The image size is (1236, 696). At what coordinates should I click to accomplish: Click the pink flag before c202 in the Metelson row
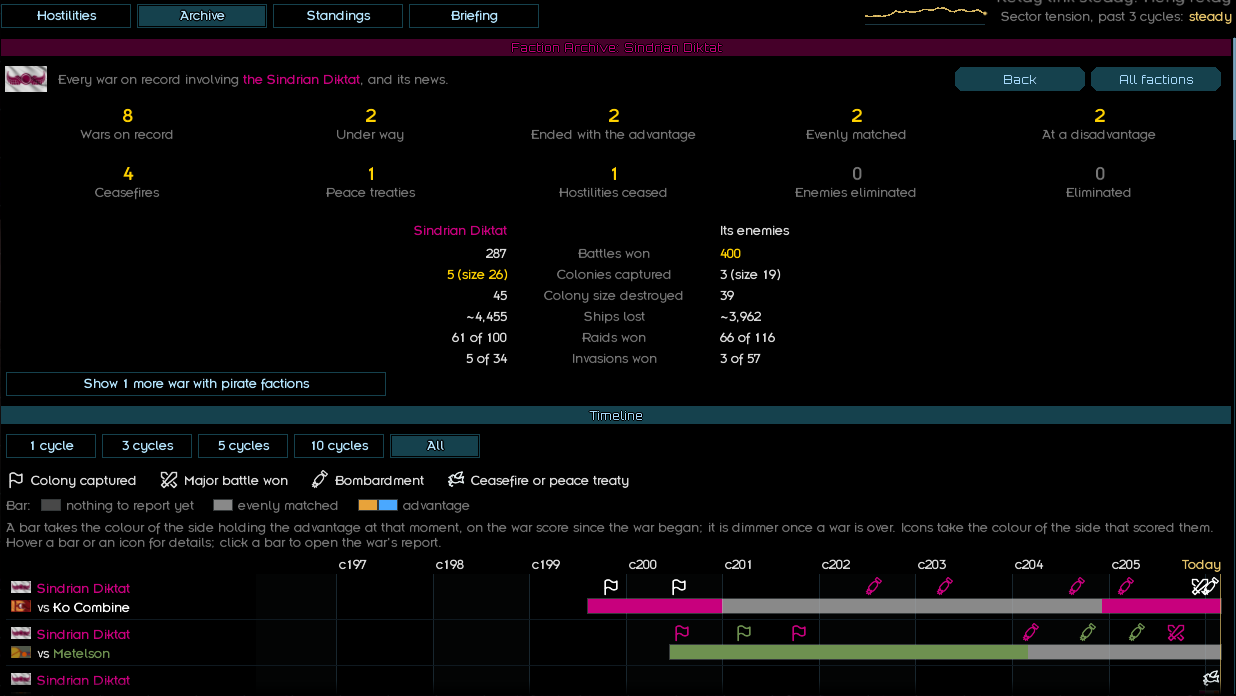coord(798,632)
